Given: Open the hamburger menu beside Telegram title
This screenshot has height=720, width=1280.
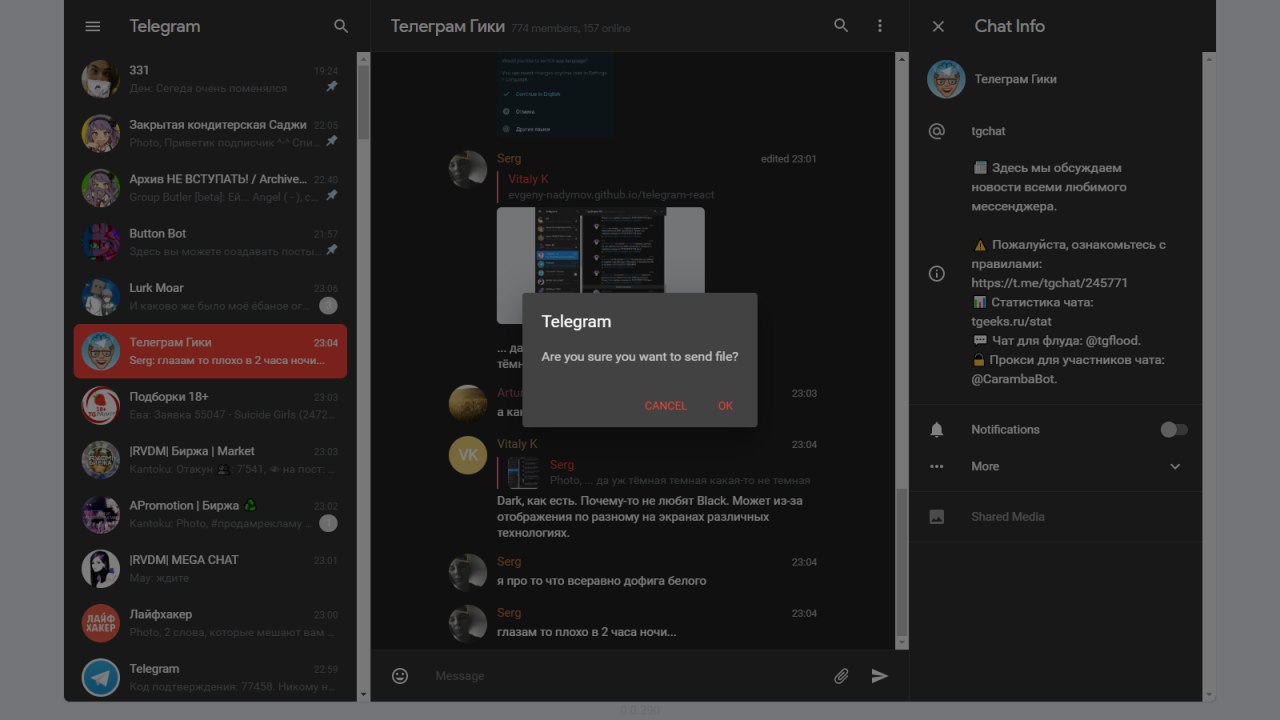Looking at the screenshot, I should (93, 27).
